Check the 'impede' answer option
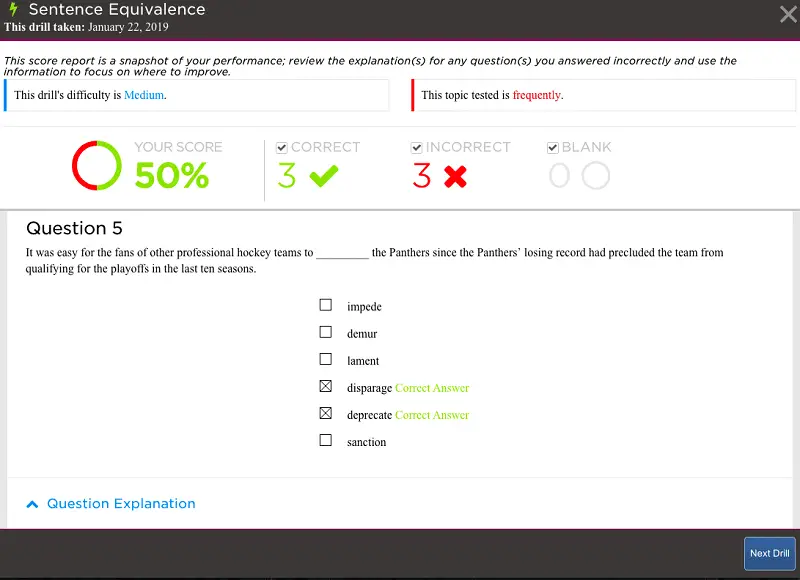This screenshot has height=580, width=800. (x=325, y=305)
